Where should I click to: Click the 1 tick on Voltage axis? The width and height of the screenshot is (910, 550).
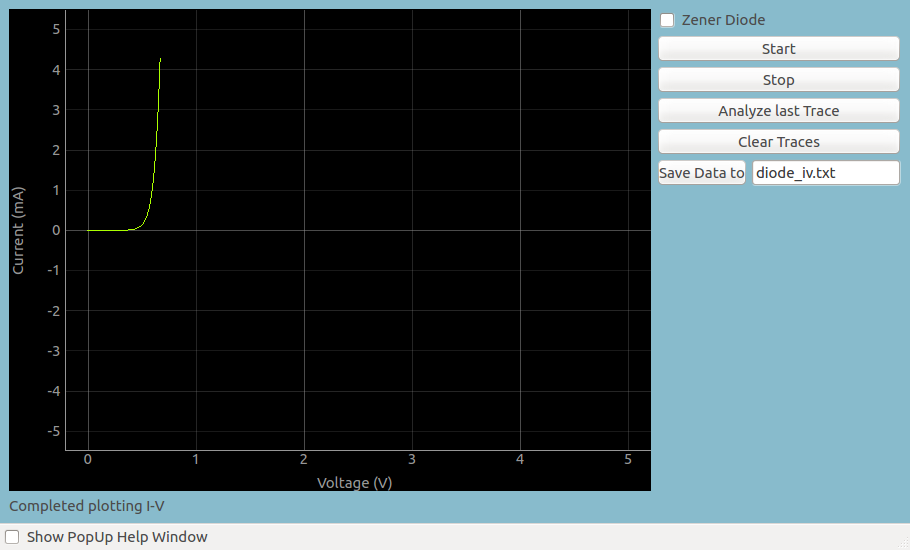point(196,459)
